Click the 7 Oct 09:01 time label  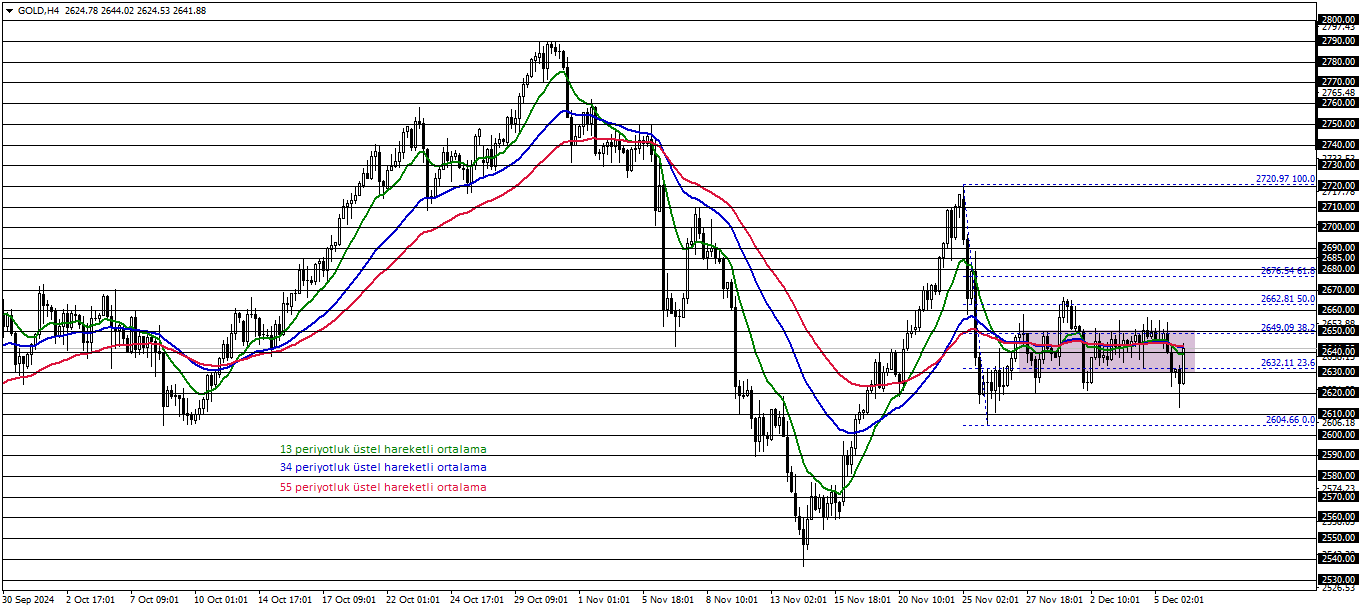155,600
